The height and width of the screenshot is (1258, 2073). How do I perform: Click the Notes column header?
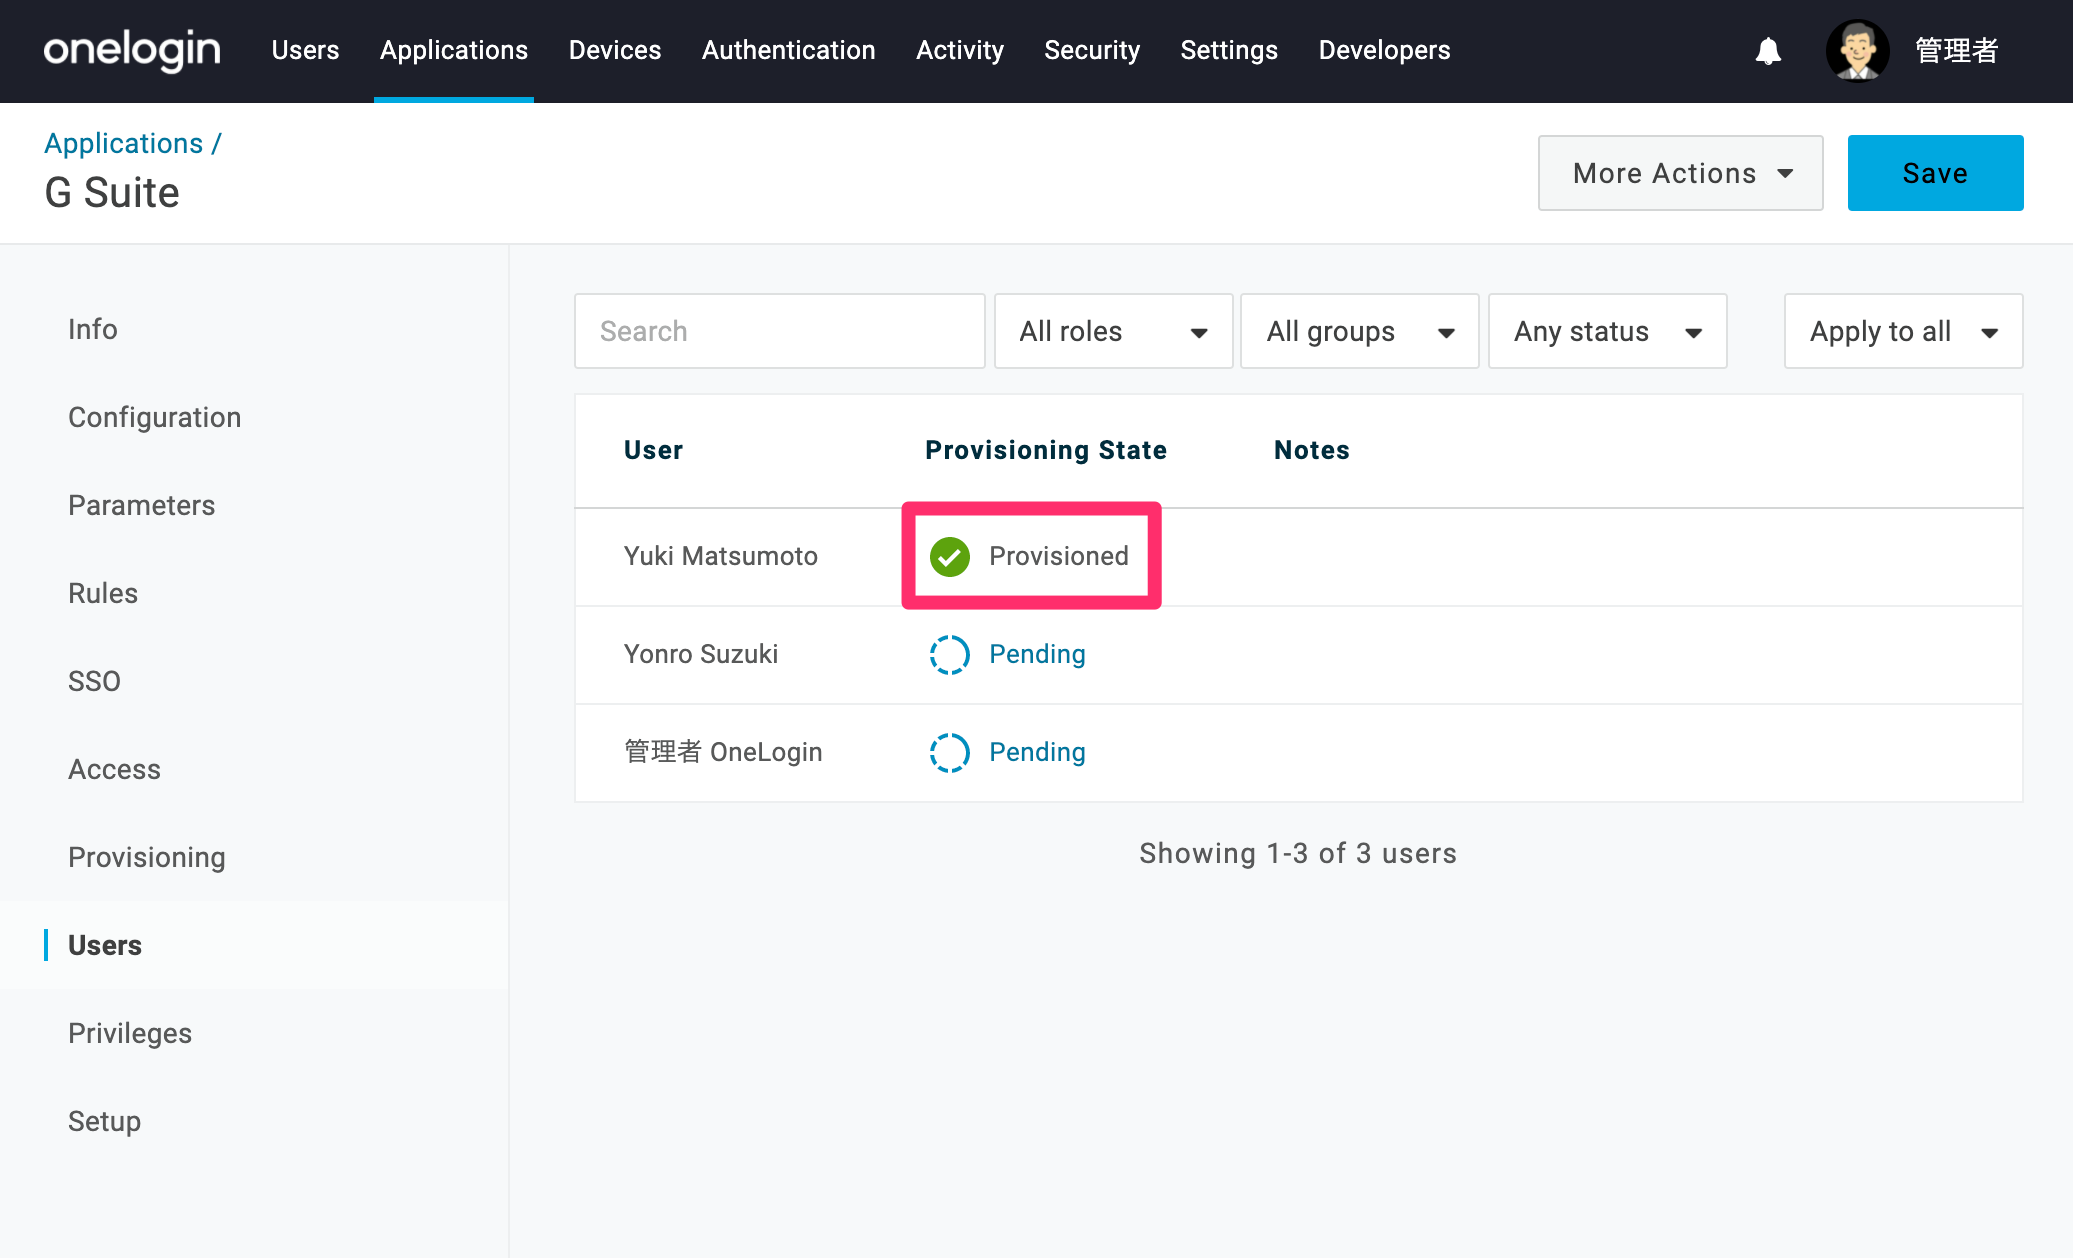pyautogui.click(x=1312, y=451)
